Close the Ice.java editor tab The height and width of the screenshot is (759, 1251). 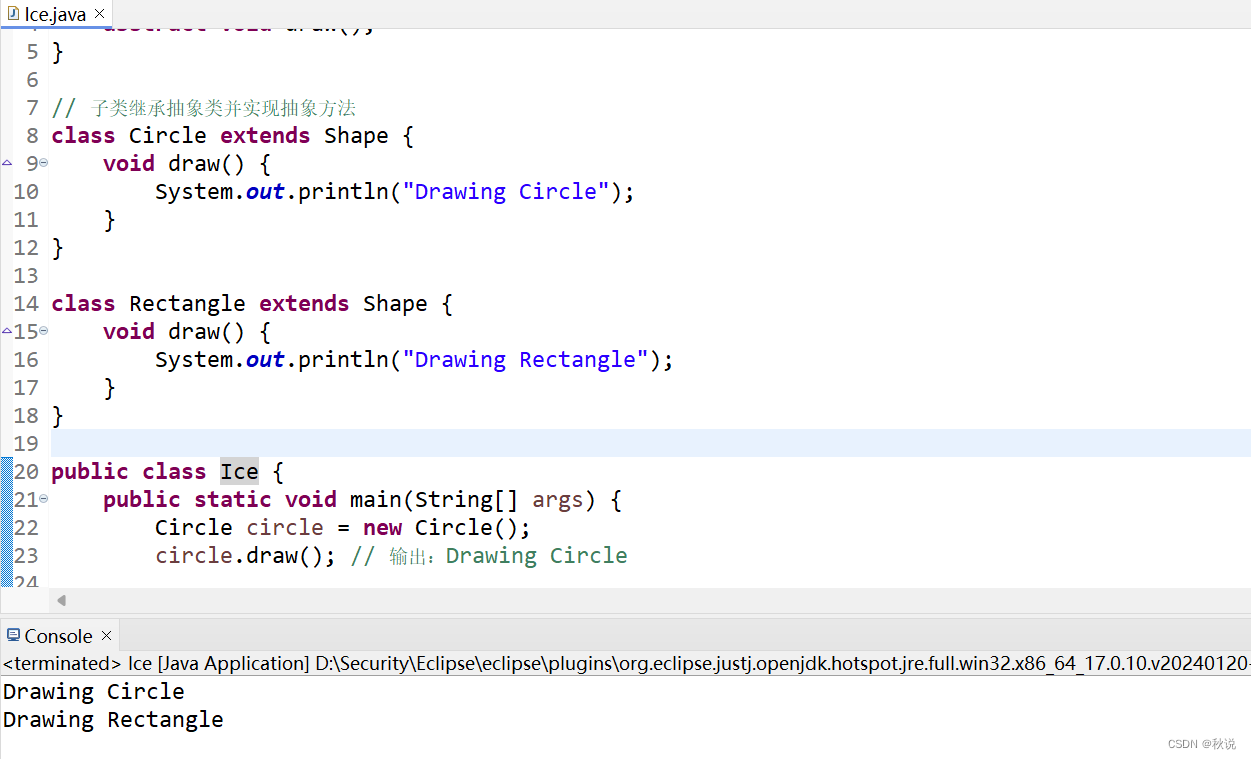point(99,14)
